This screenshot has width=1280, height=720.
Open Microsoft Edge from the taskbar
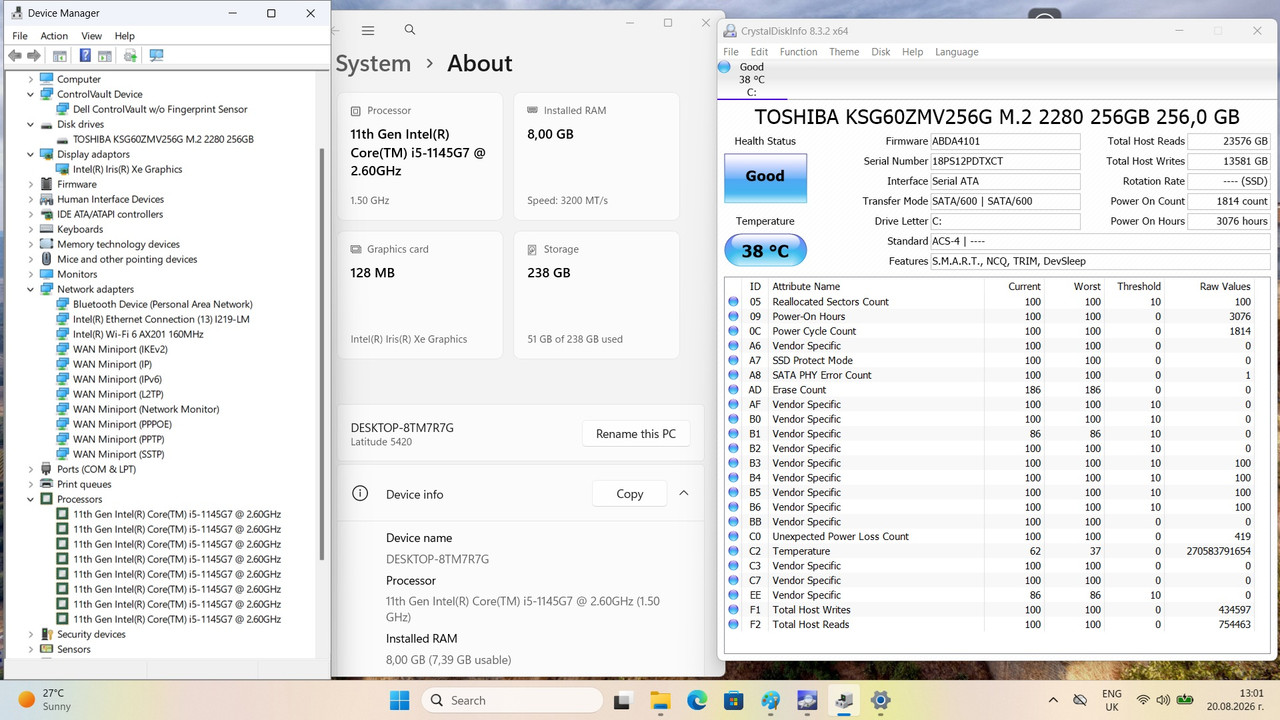[696, 700]
